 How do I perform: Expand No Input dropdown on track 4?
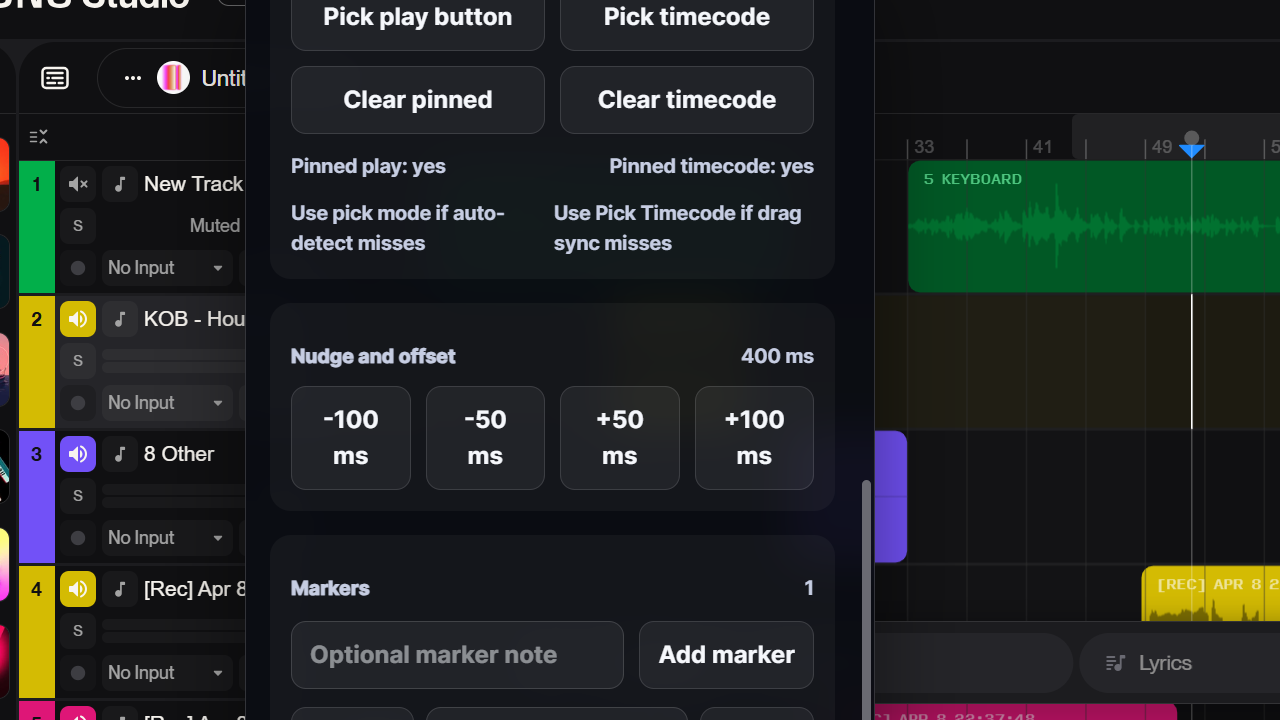(x=166, y=673)
